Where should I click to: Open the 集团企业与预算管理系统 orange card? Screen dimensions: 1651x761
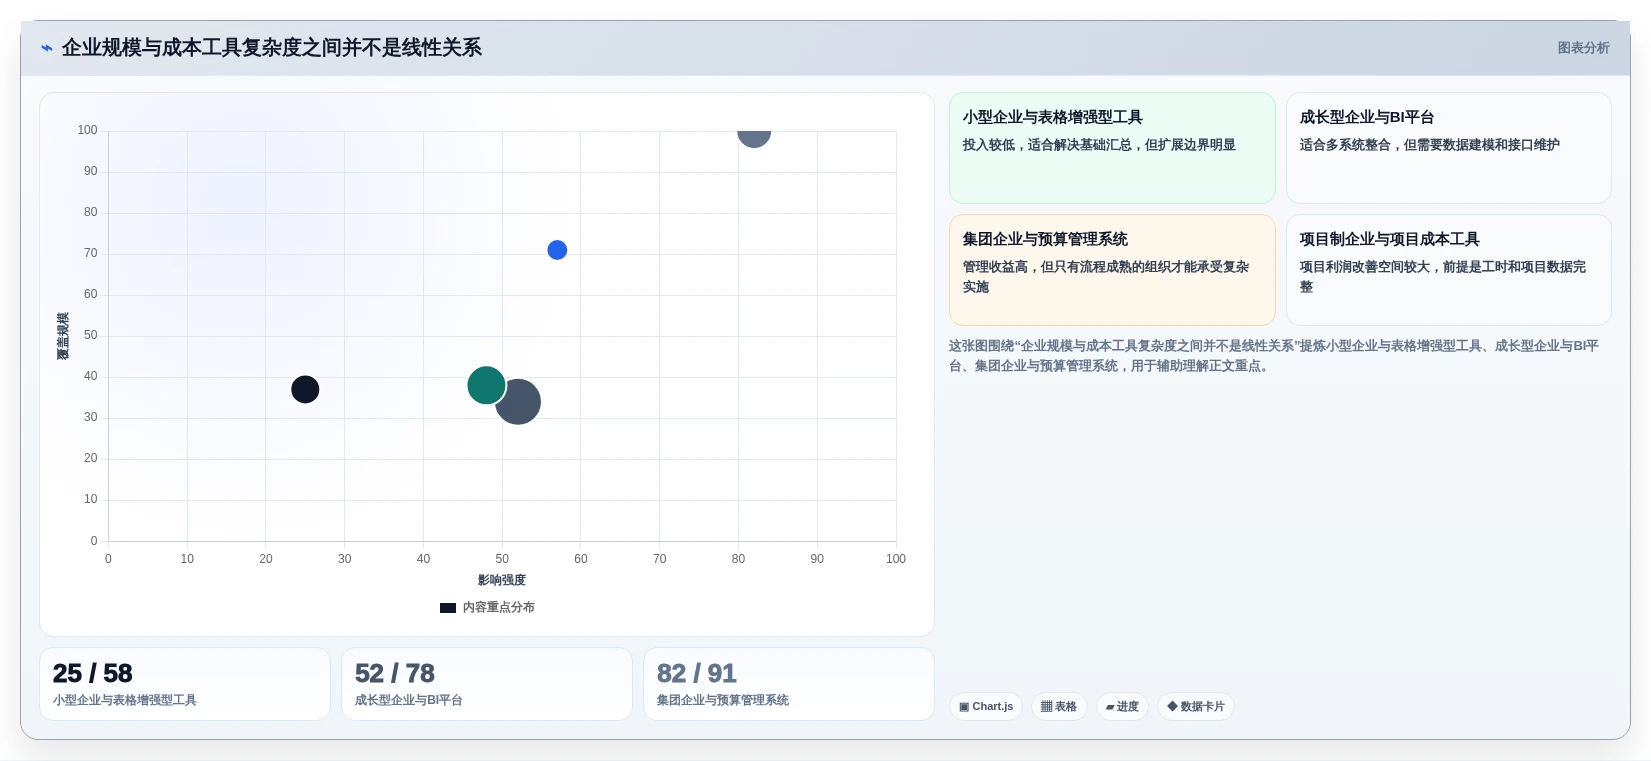coord(1112,270)
